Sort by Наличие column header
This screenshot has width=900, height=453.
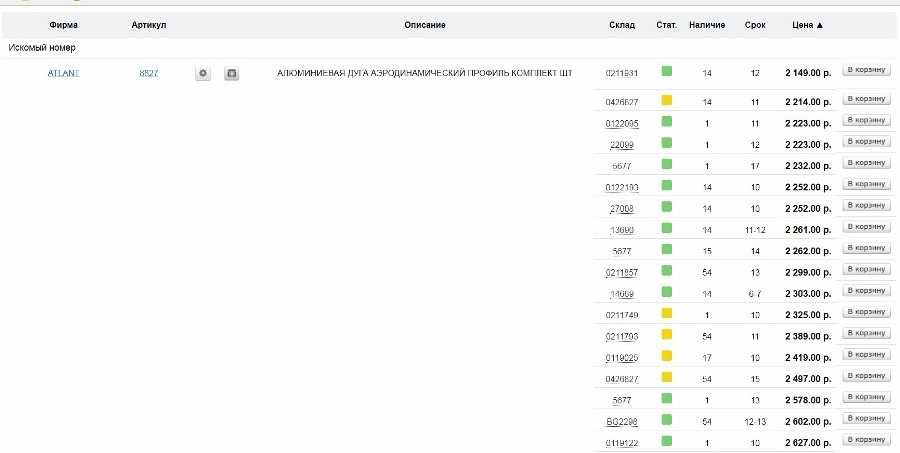(707, 25)
